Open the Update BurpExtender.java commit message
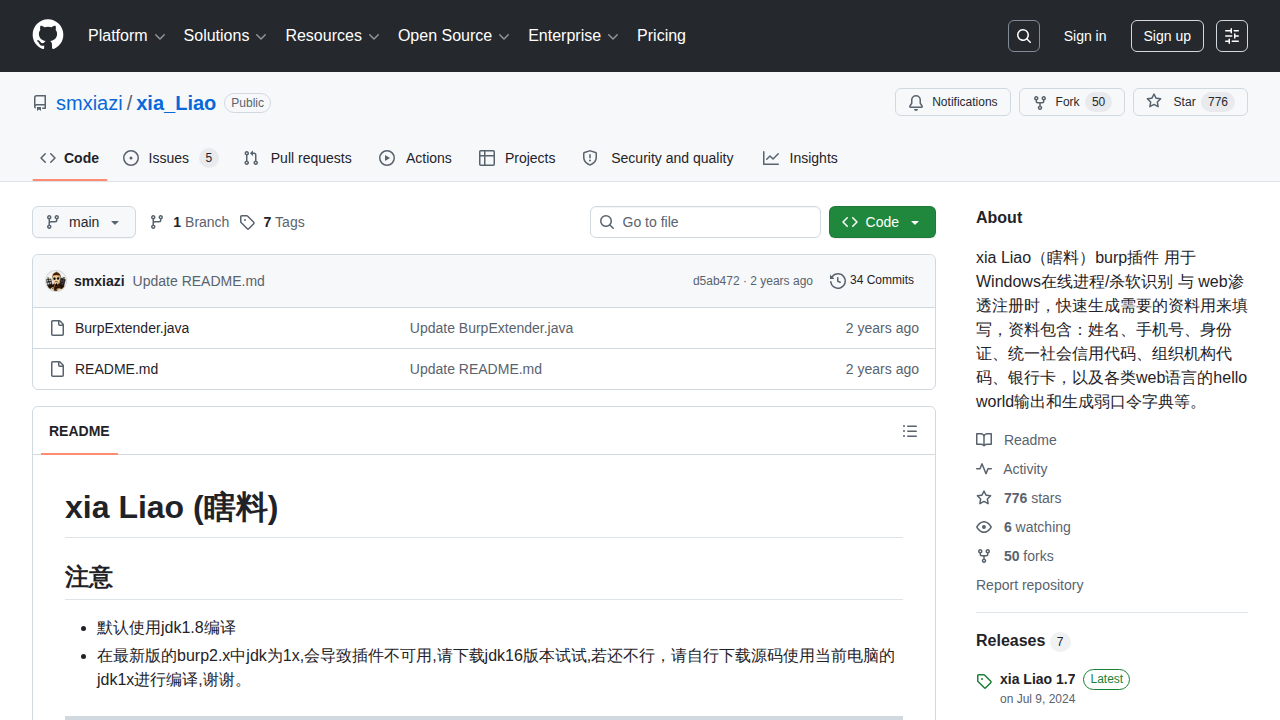The width and height of the screenshot is (1280, 720). click(492, 328)
